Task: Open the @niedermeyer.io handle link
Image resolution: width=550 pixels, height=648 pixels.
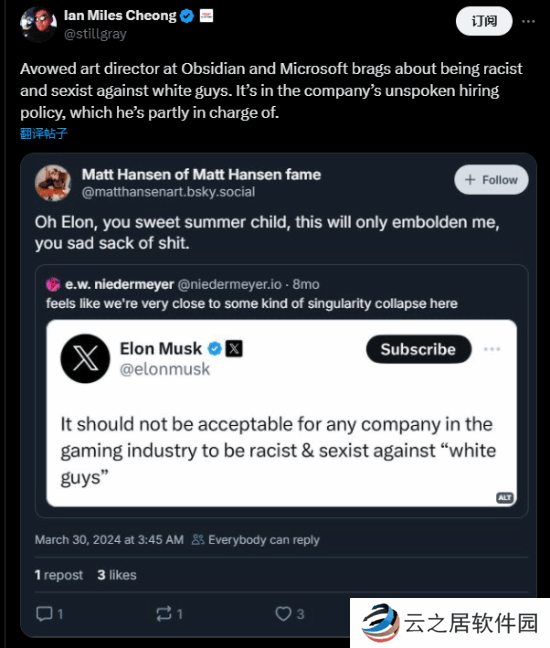Action: coord(230,284)
